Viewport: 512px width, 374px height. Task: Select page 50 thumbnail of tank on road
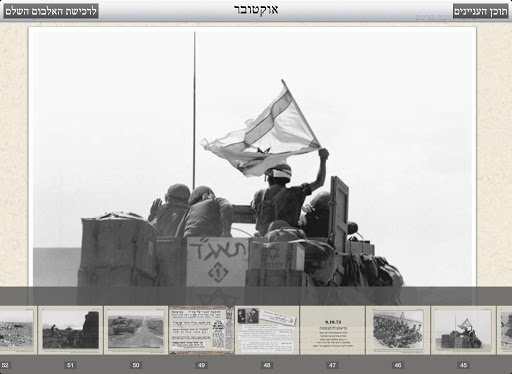click(x=136, y=330)
